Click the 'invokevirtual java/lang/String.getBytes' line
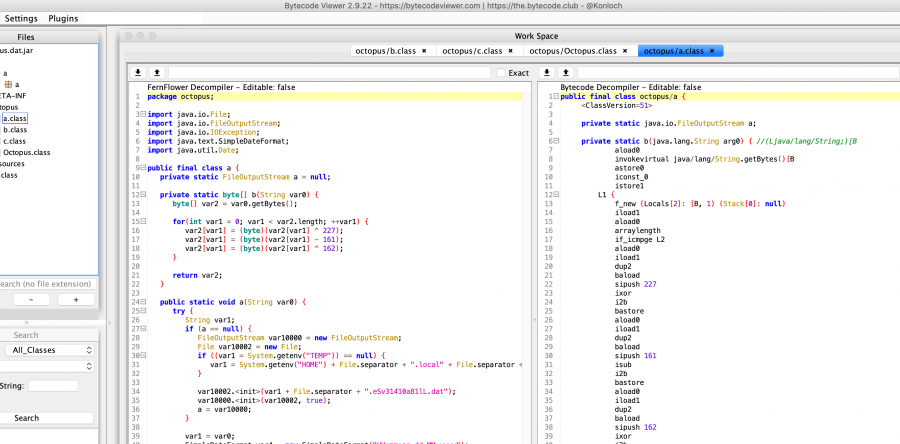Screen dimensions: 900x444 [x=704, y=159]
